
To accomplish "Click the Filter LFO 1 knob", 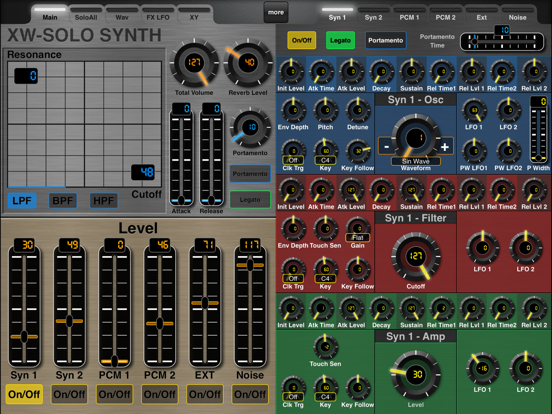I will point(483,248).
